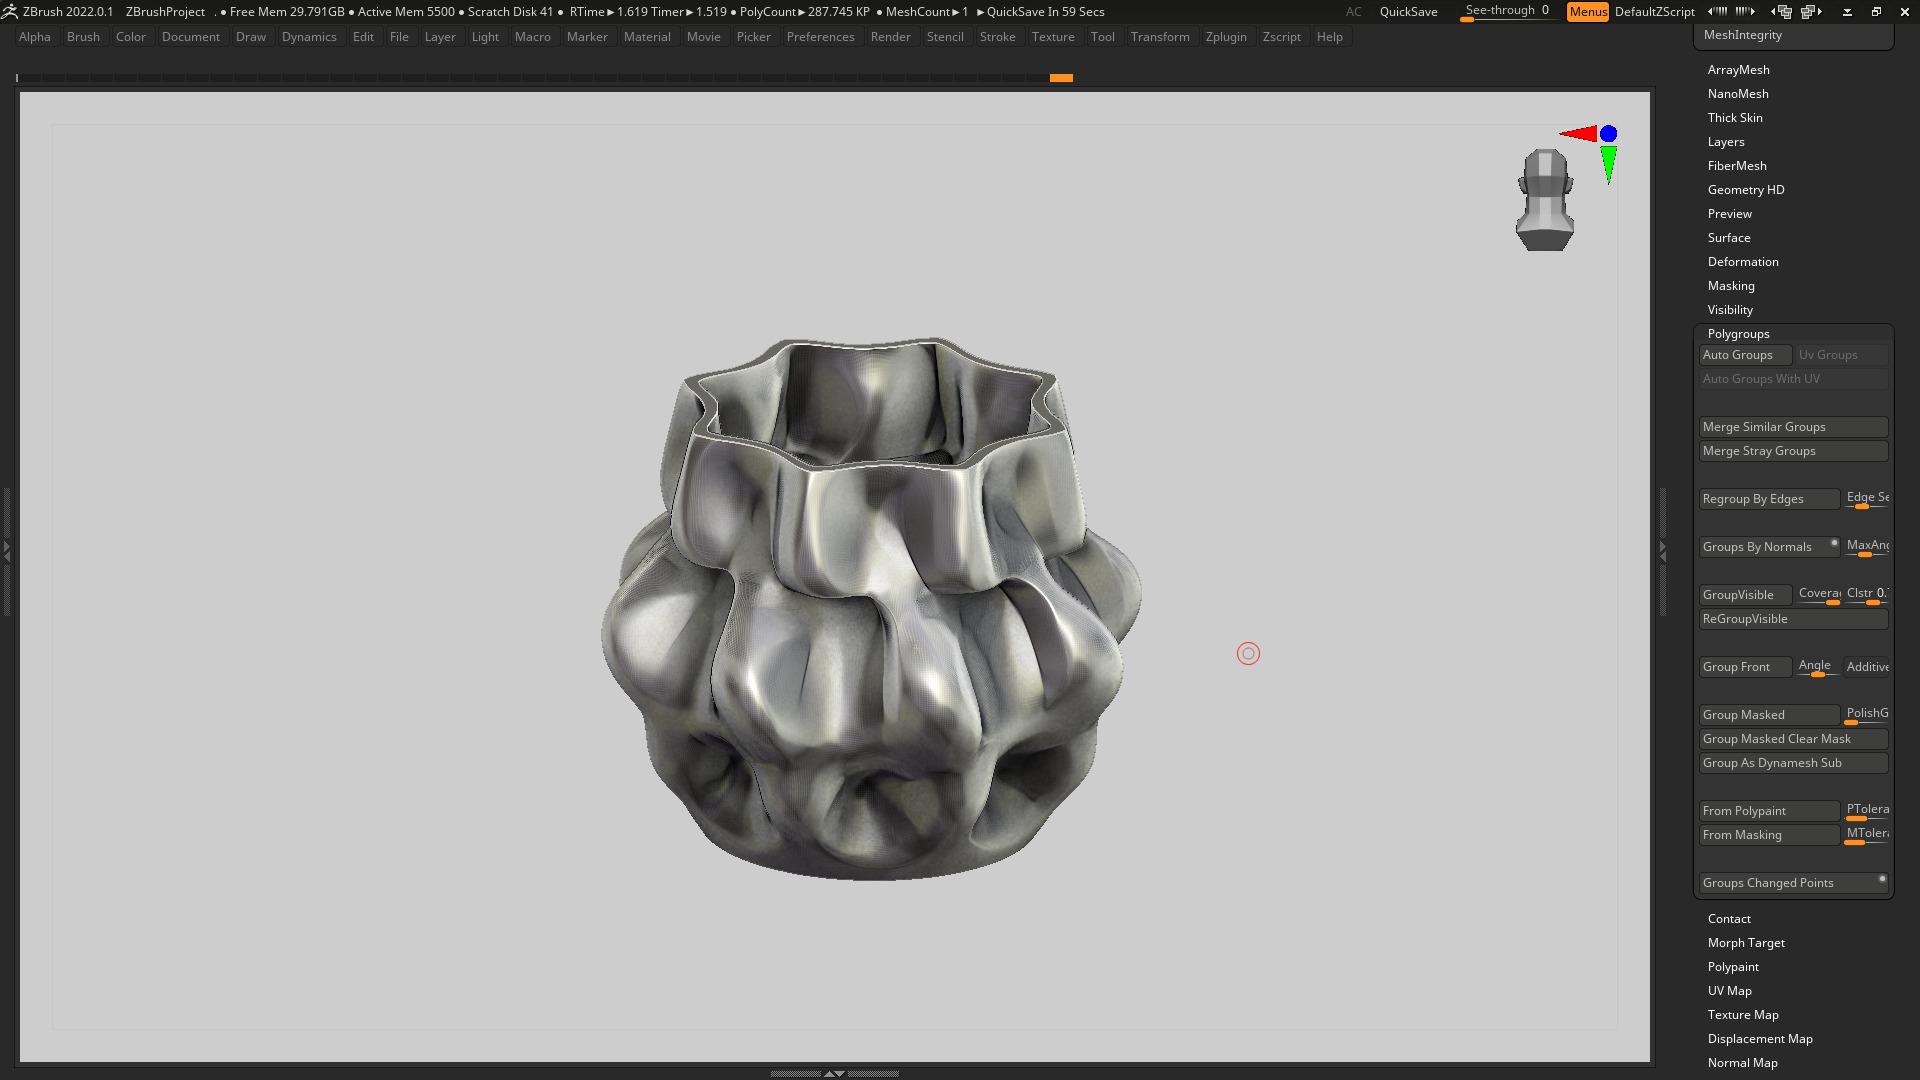
Task: Click Group As Dynamesh Sub
Action: pos(1793,763)
